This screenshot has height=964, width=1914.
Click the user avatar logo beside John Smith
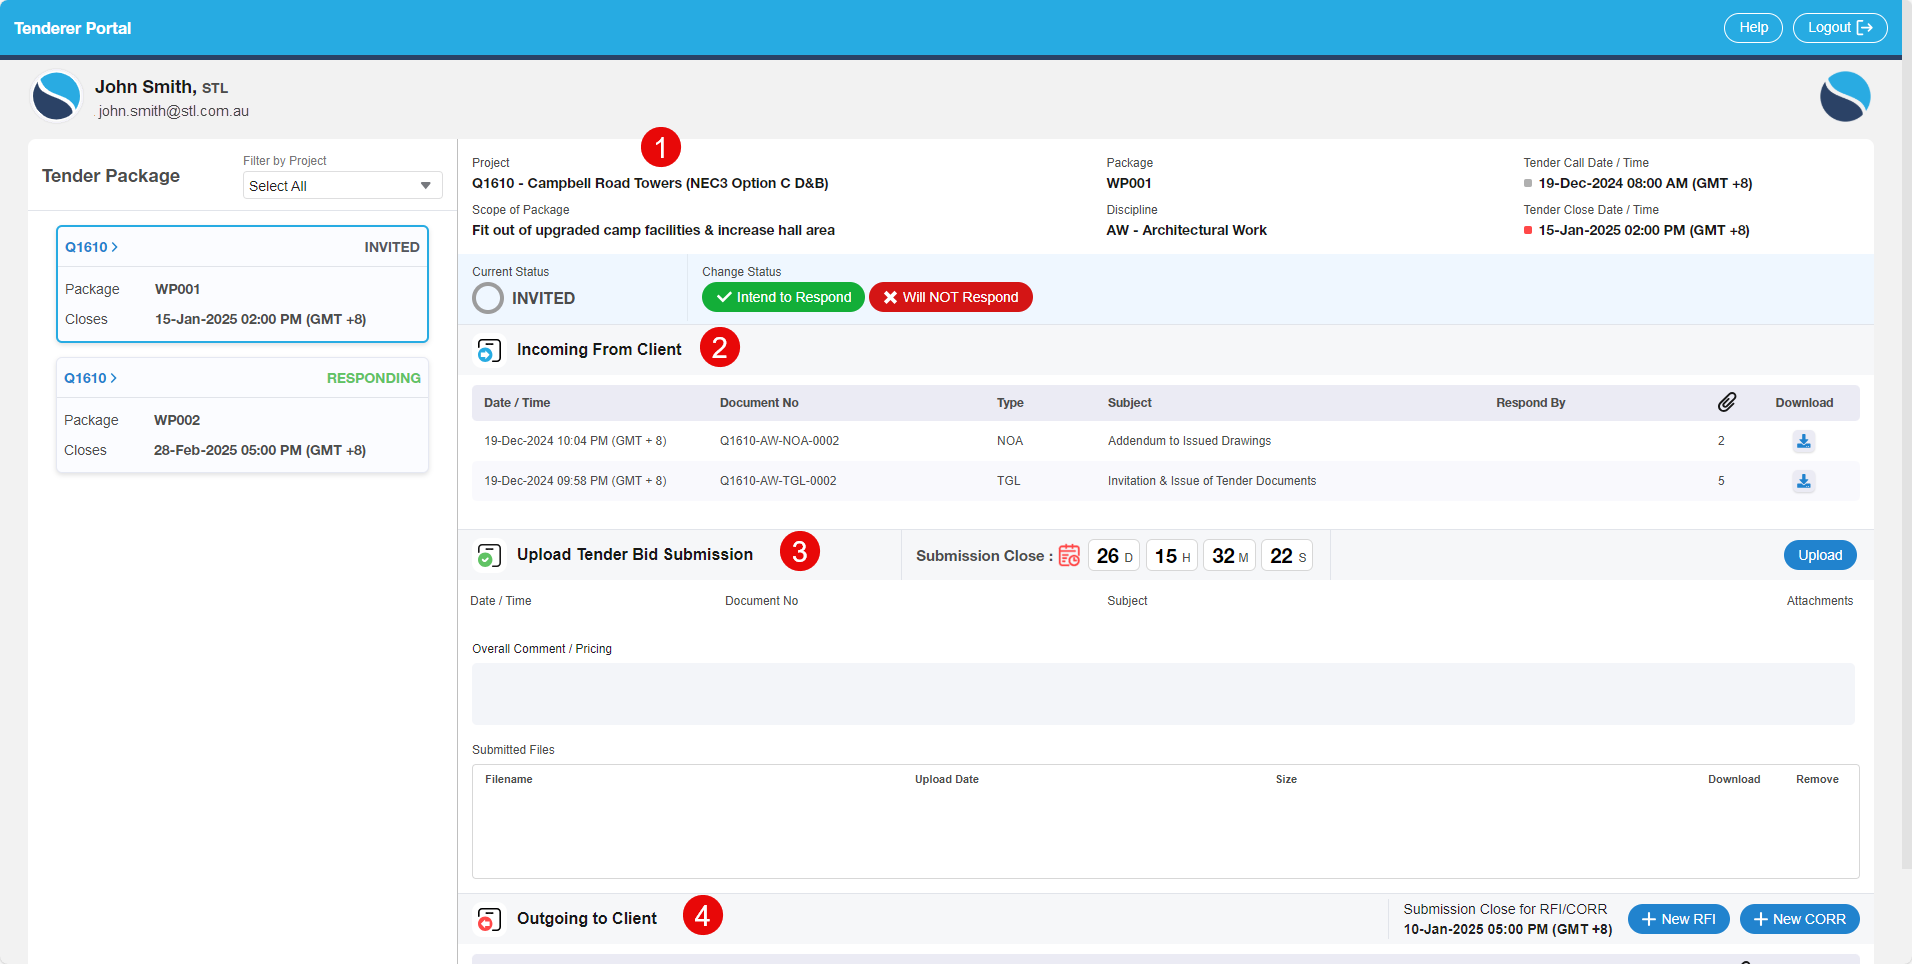click(56, 97)
